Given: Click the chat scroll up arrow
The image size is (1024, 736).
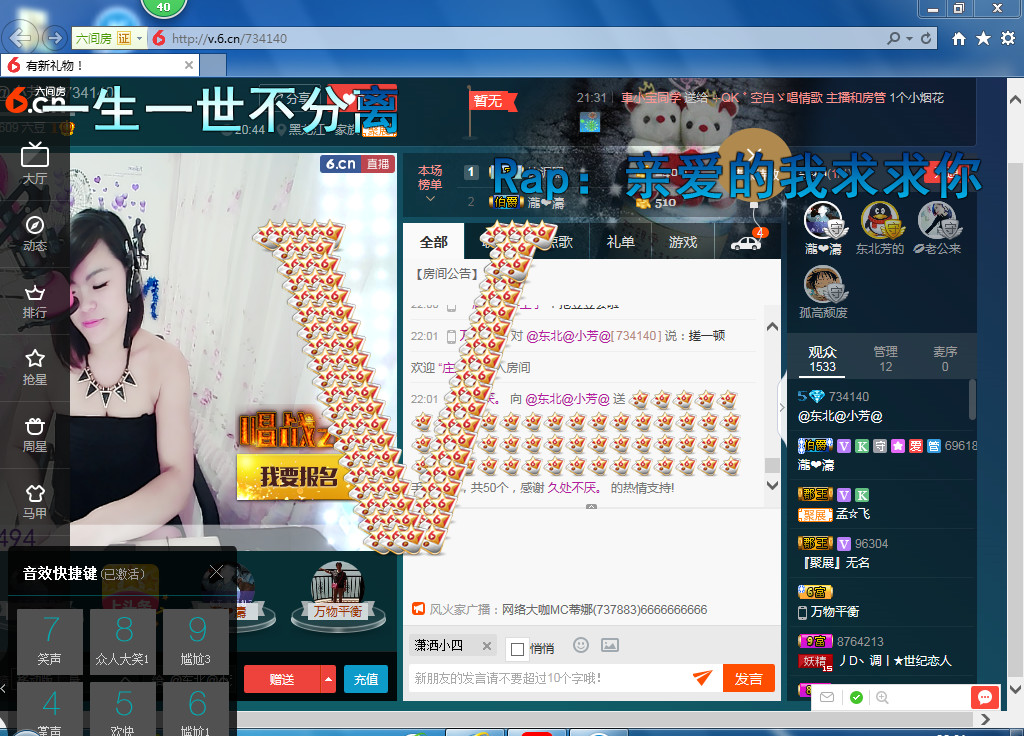Looking at the screenshot, I should point(772,327).
